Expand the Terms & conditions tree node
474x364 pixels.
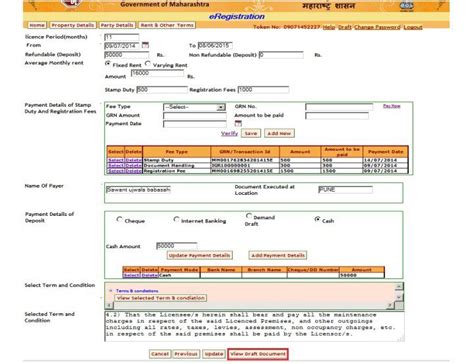pos(111,291)
